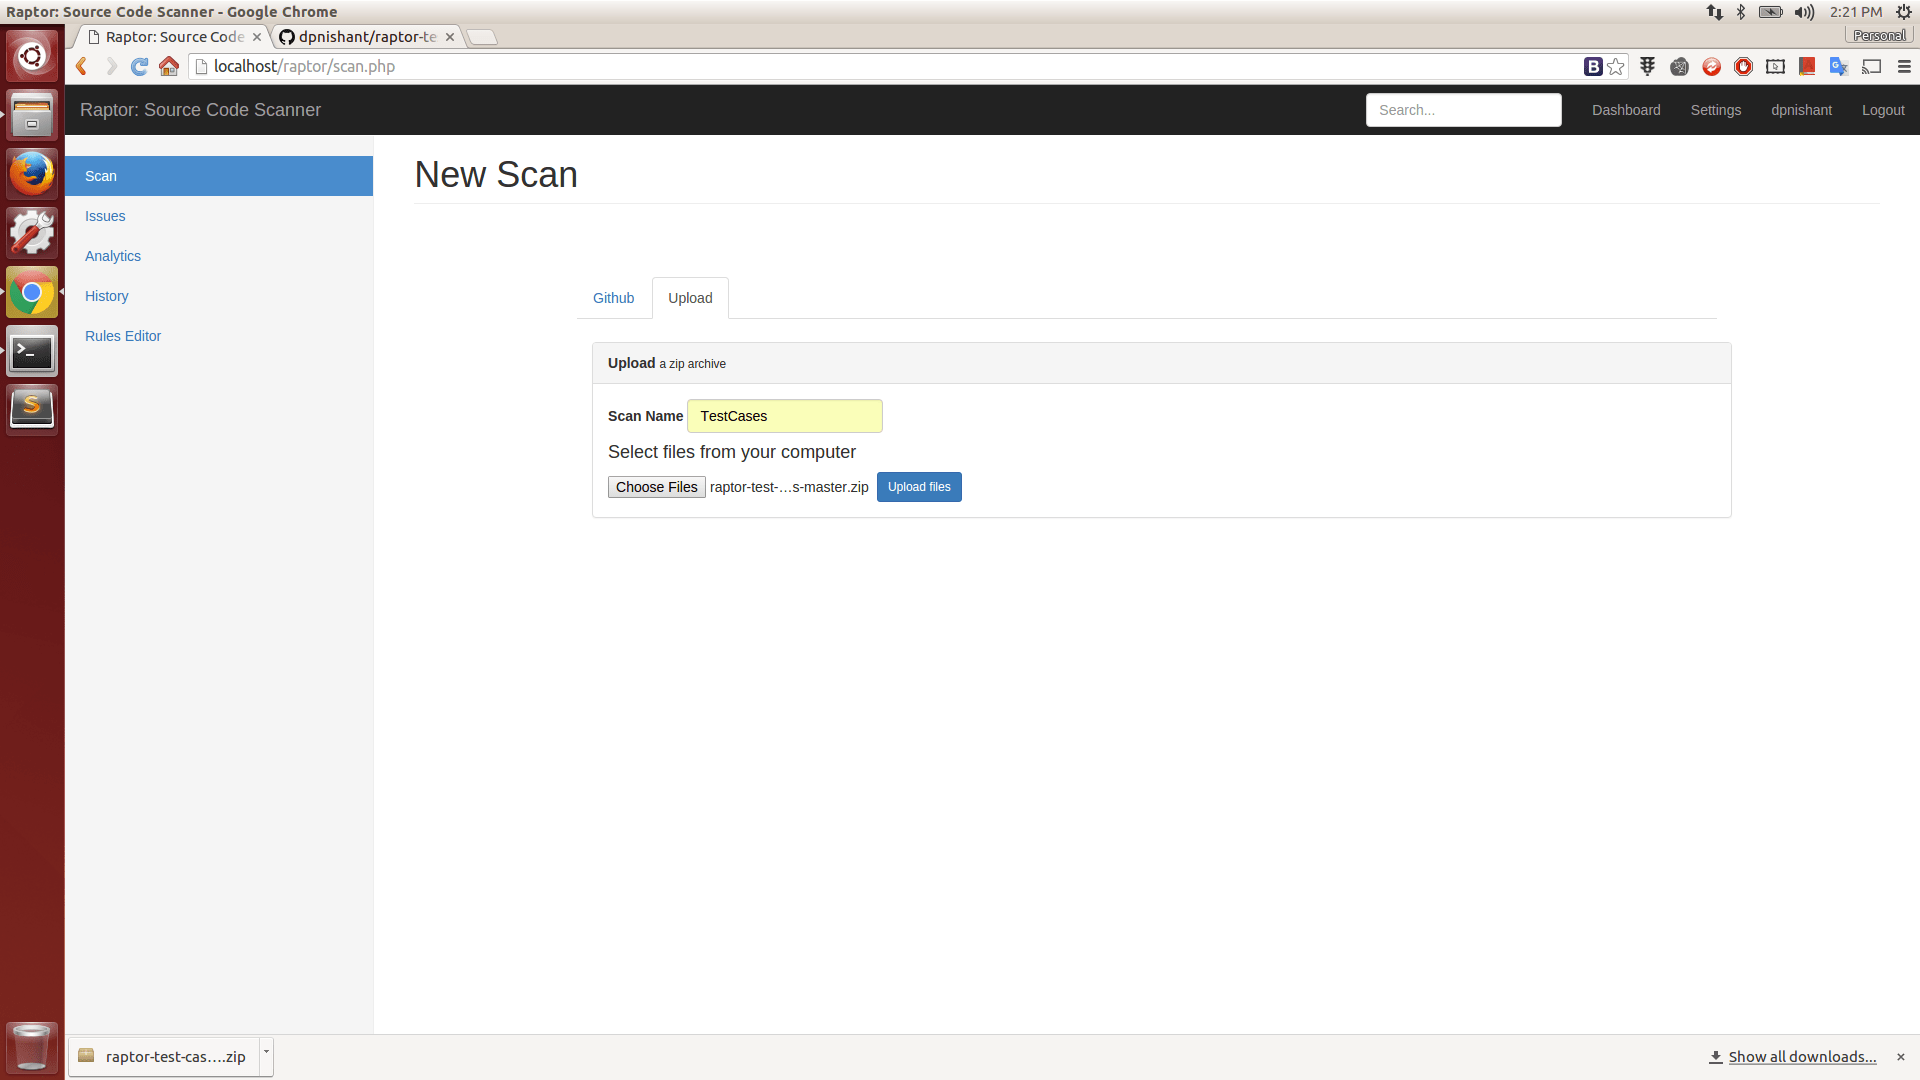Click the Scan Name input field
Image resolution: width=1920 pixels, height=1080 pixels.
pyautogui.click(x=784, y=416)
